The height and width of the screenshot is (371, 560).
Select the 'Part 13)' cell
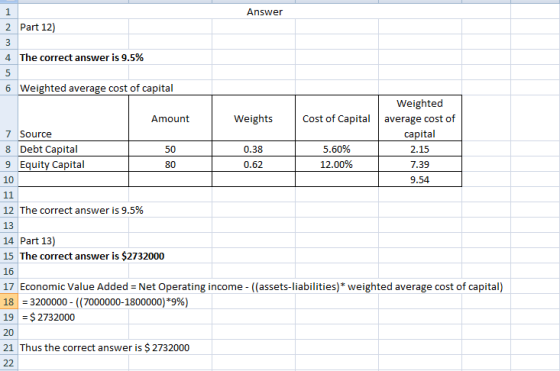[73, 241]
